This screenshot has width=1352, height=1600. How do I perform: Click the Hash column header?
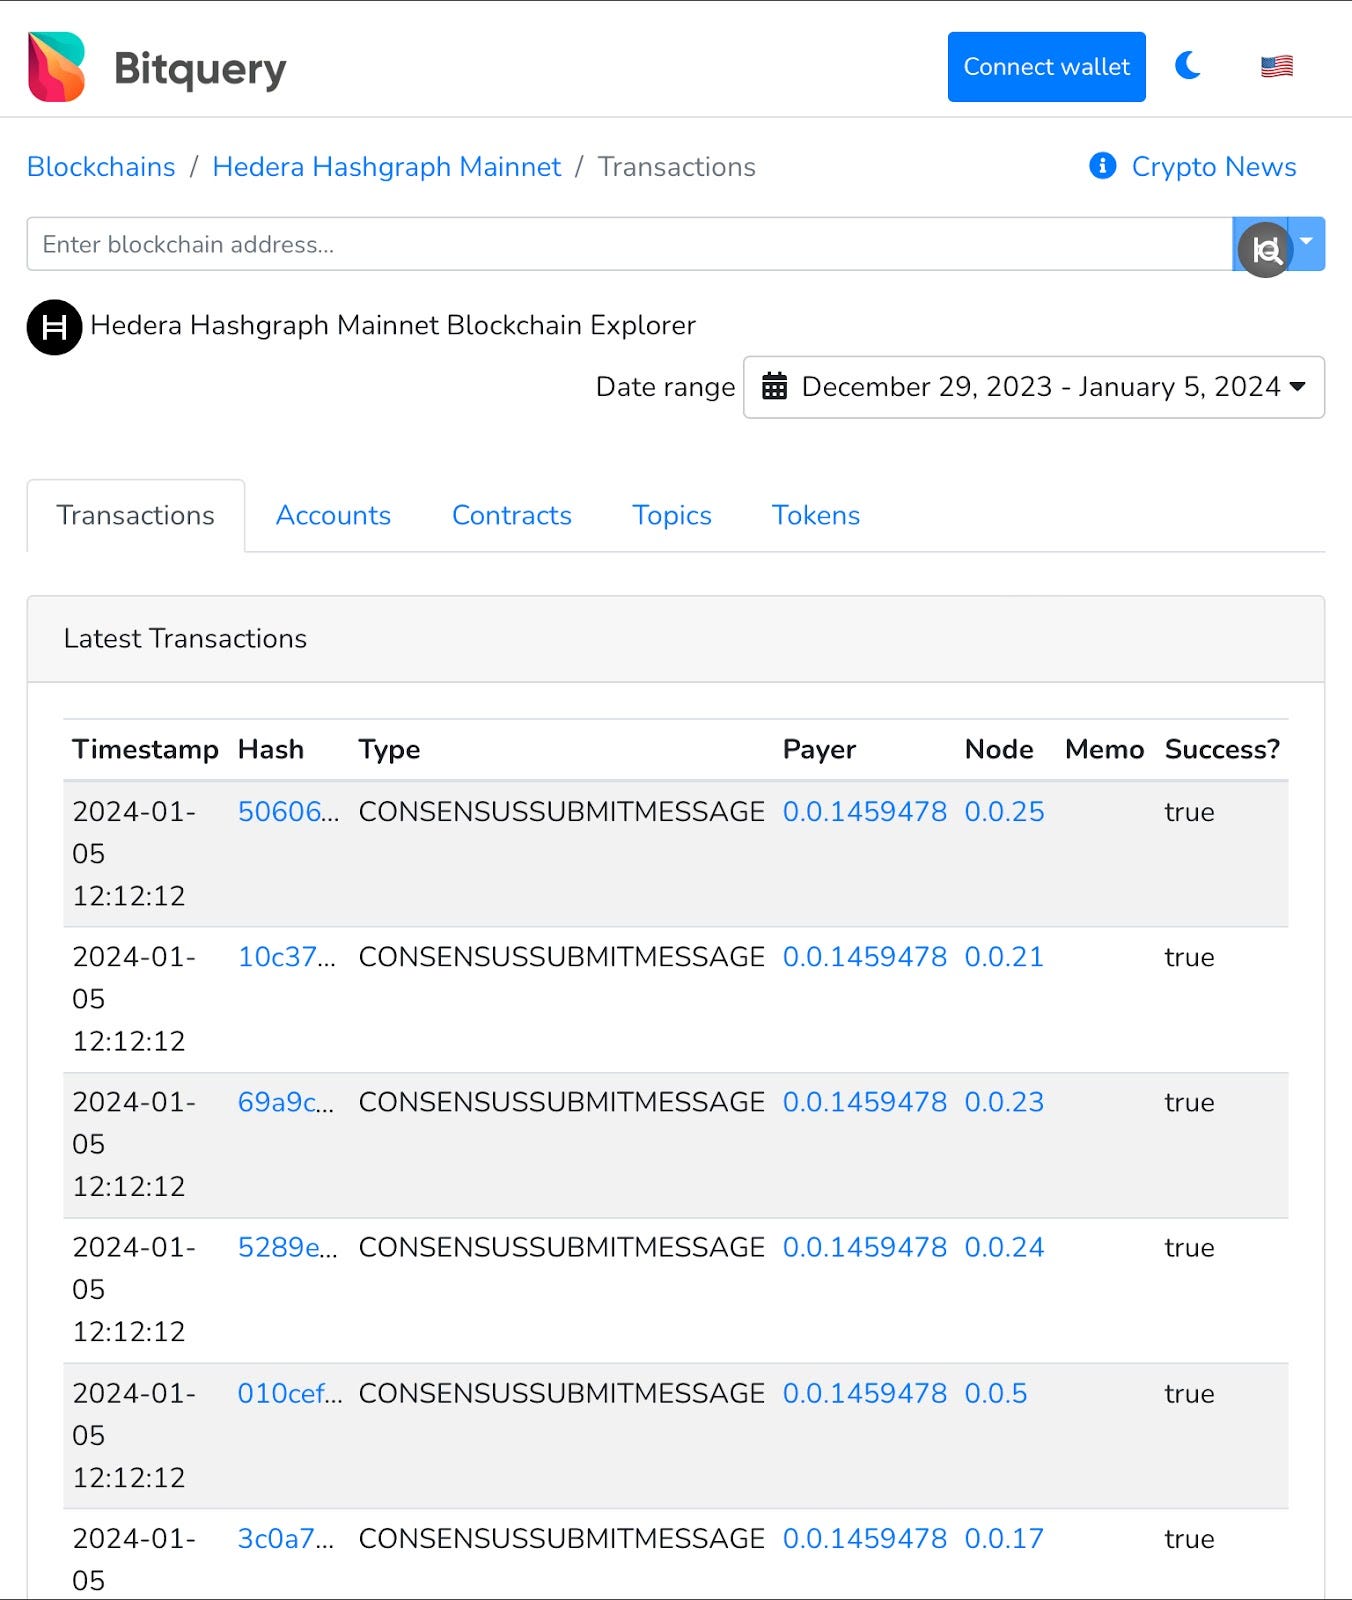click(x=270, y=749)
